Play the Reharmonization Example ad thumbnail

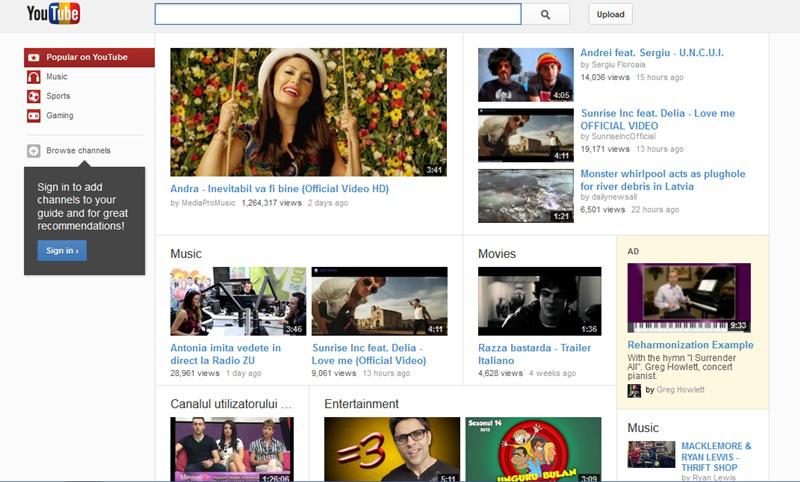pyautogui.click(x=688, y=298)
